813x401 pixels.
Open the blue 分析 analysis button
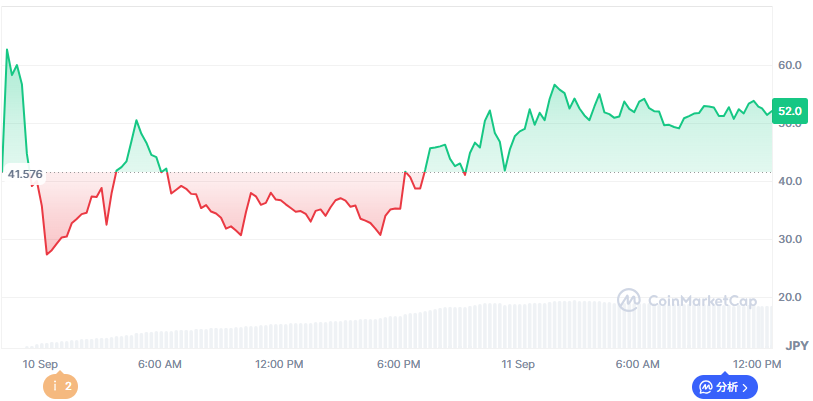point(724,386)
